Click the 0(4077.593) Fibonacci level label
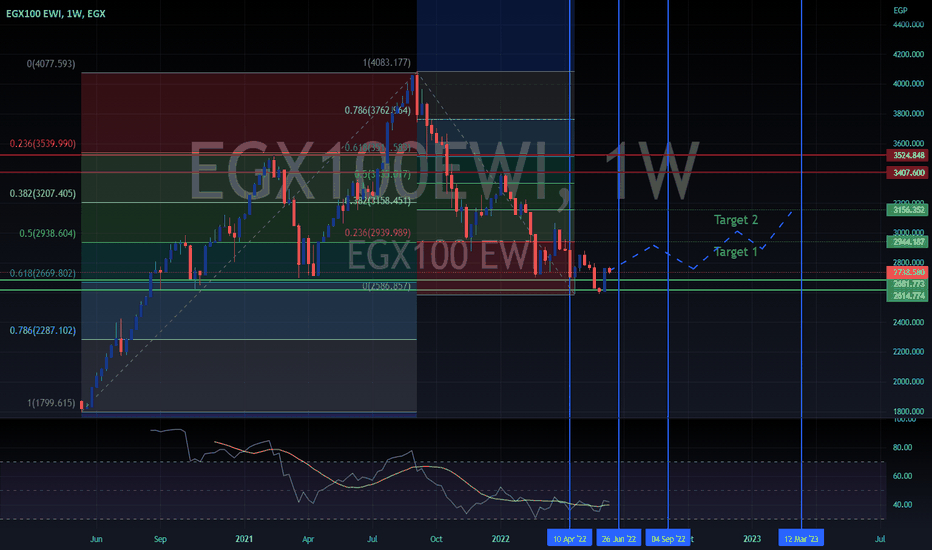 [51, 64]
